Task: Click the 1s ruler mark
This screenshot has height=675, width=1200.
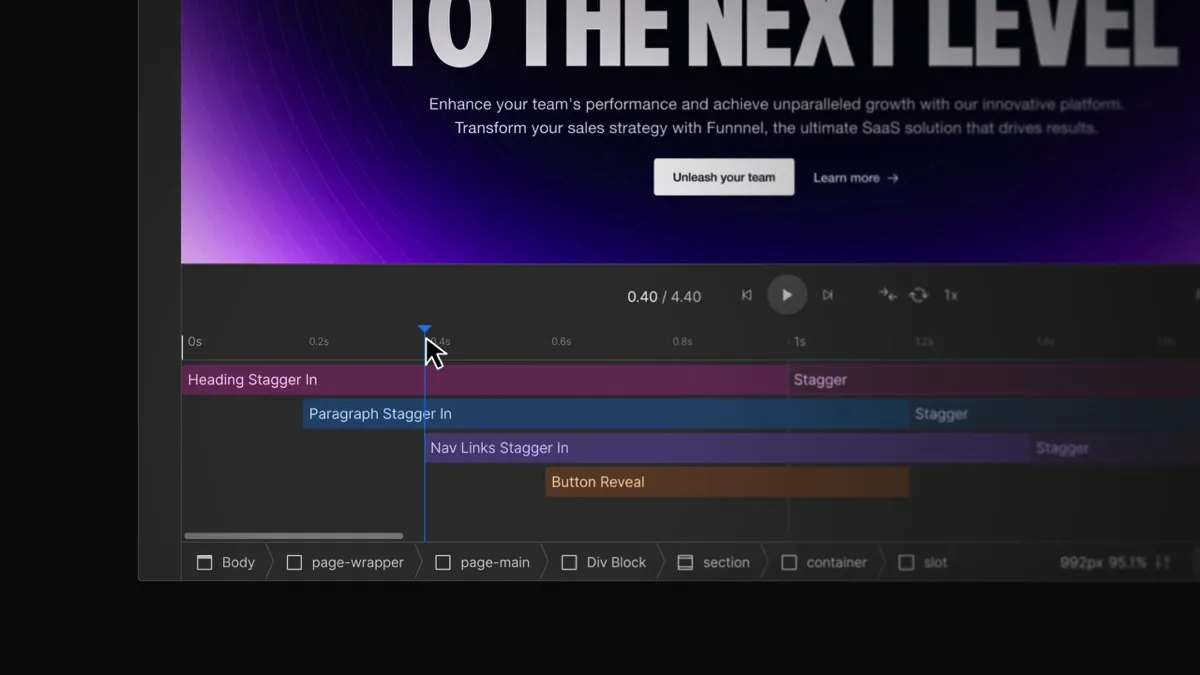Action: [x=800, y=342]
